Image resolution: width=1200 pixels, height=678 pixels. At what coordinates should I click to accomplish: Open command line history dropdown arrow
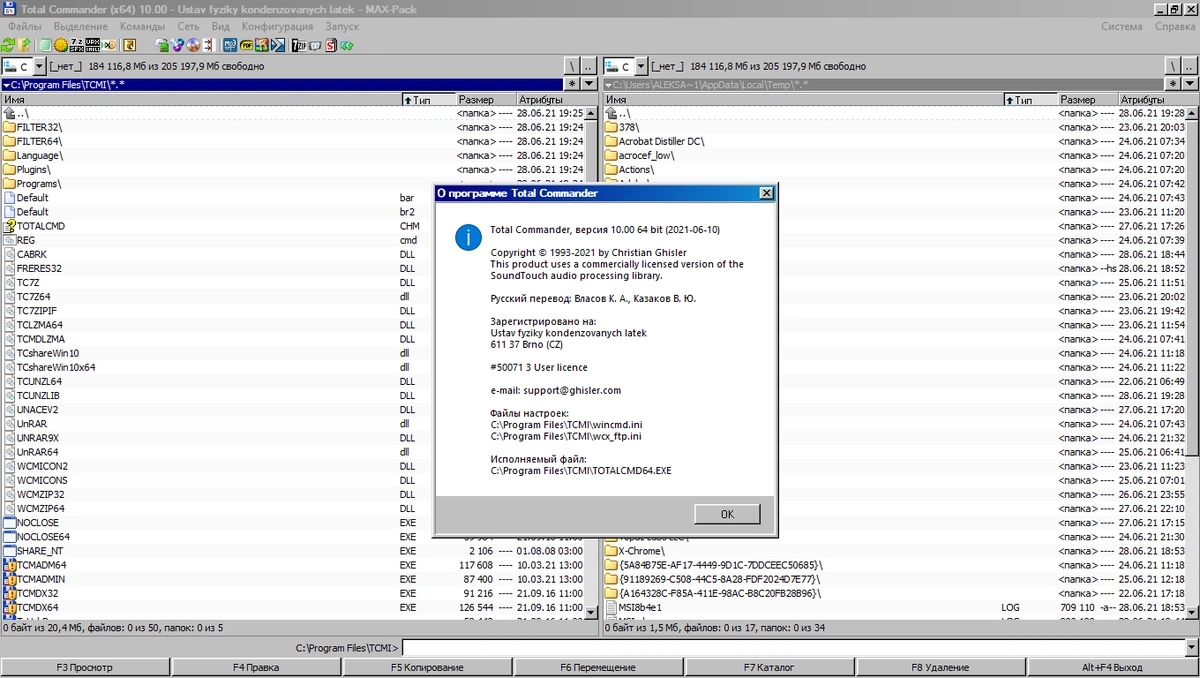(x=1190, y=648)
